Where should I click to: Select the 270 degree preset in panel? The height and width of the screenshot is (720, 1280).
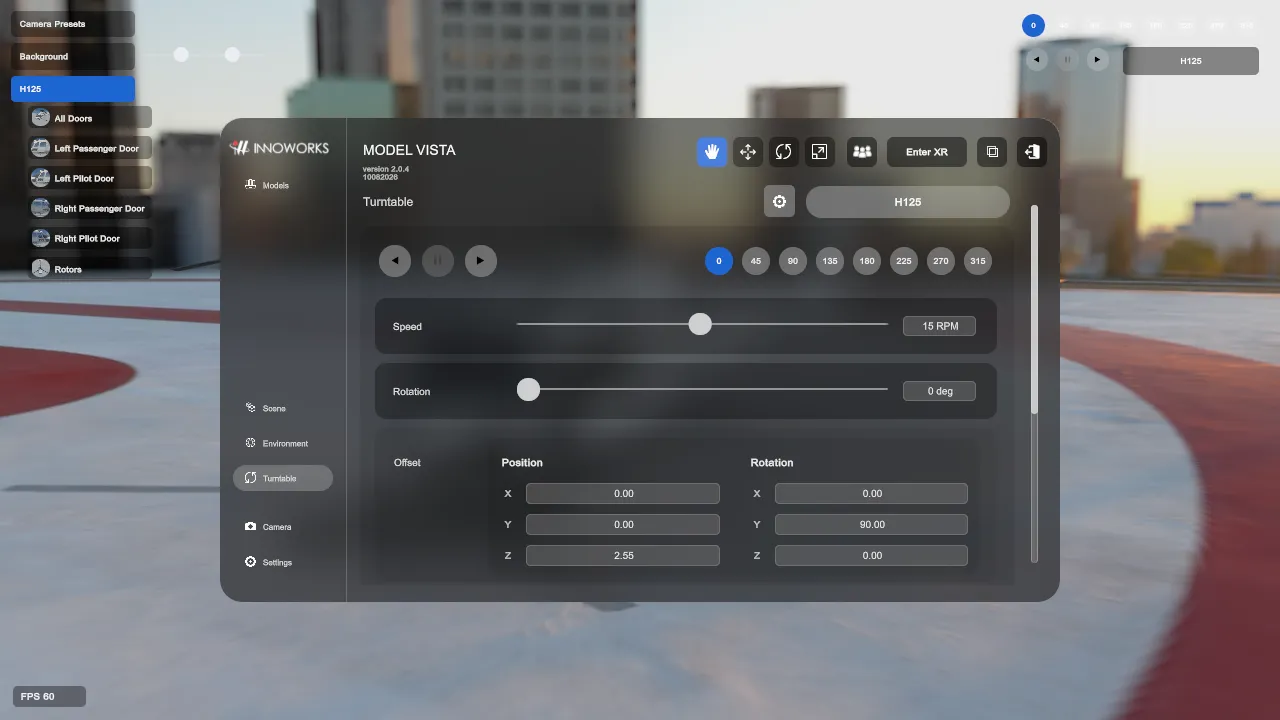tap(941, 261)
